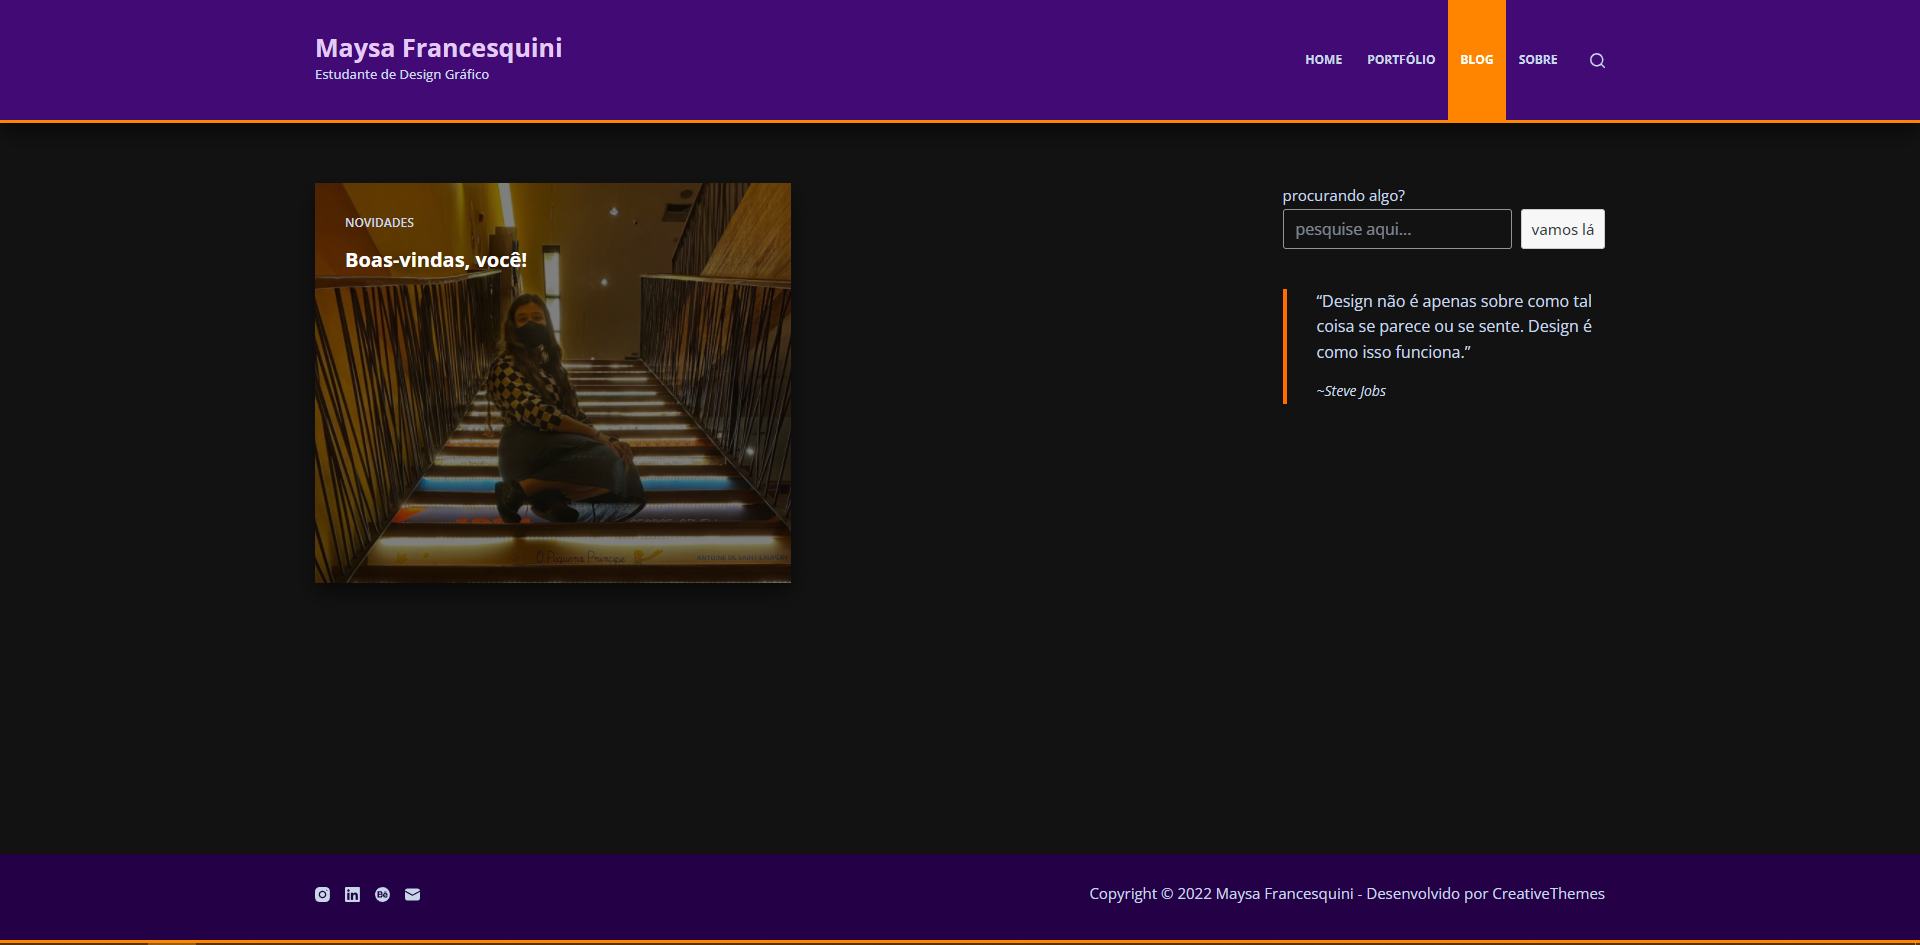Open the header search icon
Image resolution: width=1920 pixels, height=945 pixels.
tap(1597, 60)
